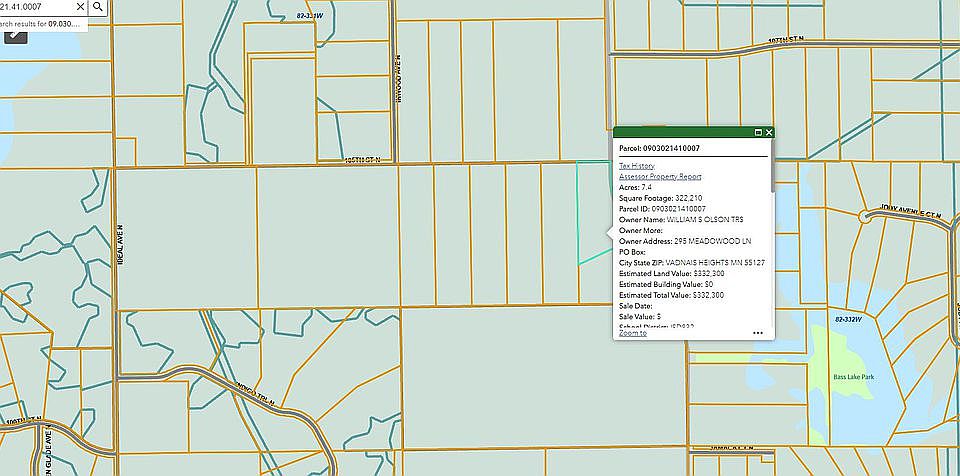Click the magnifying glass search button

[99, 7]
